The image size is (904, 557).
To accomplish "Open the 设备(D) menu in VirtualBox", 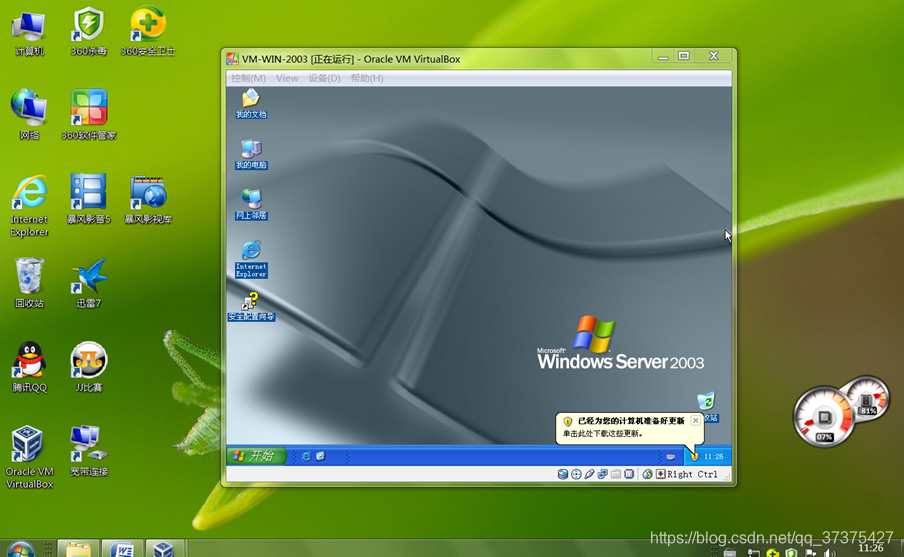I will point(324,78).
